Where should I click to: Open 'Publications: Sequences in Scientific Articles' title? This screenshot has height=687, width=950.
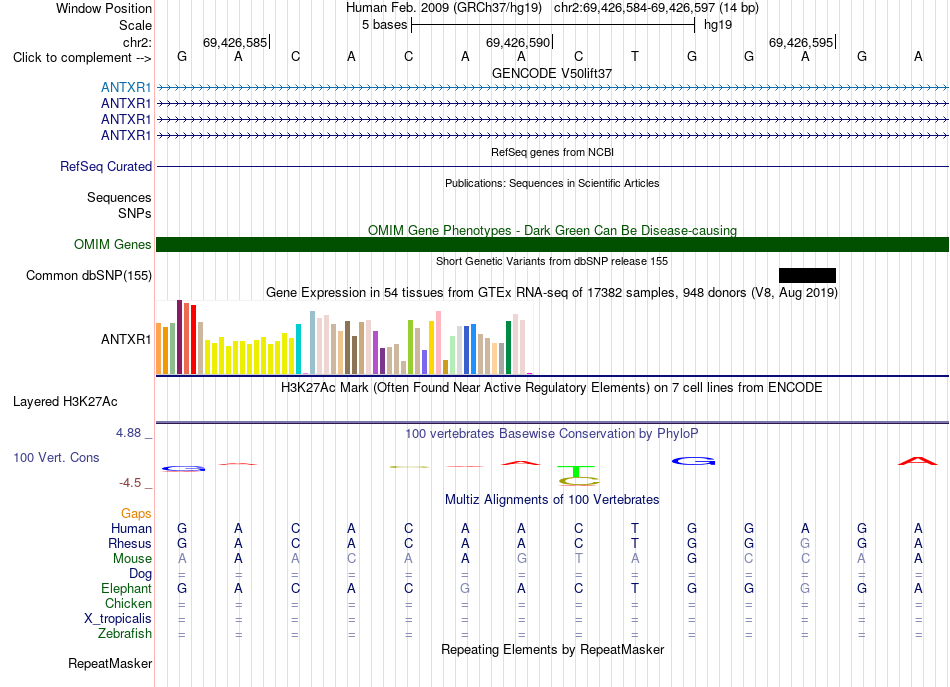coord(552,183)
